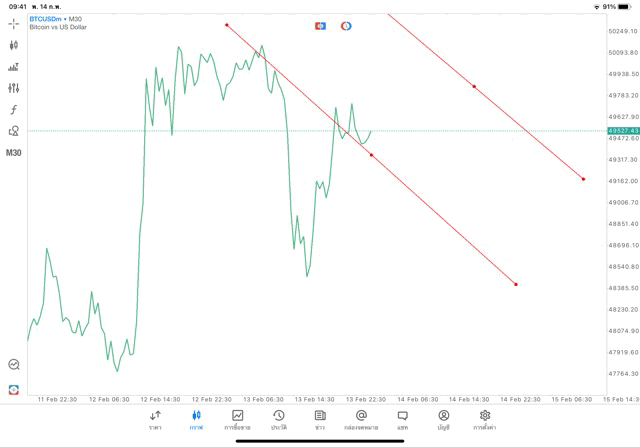Screen dimensions: 640x447
Task: Switch to the ราคา (Quotes) tab
Action: [x=155, y=418]
